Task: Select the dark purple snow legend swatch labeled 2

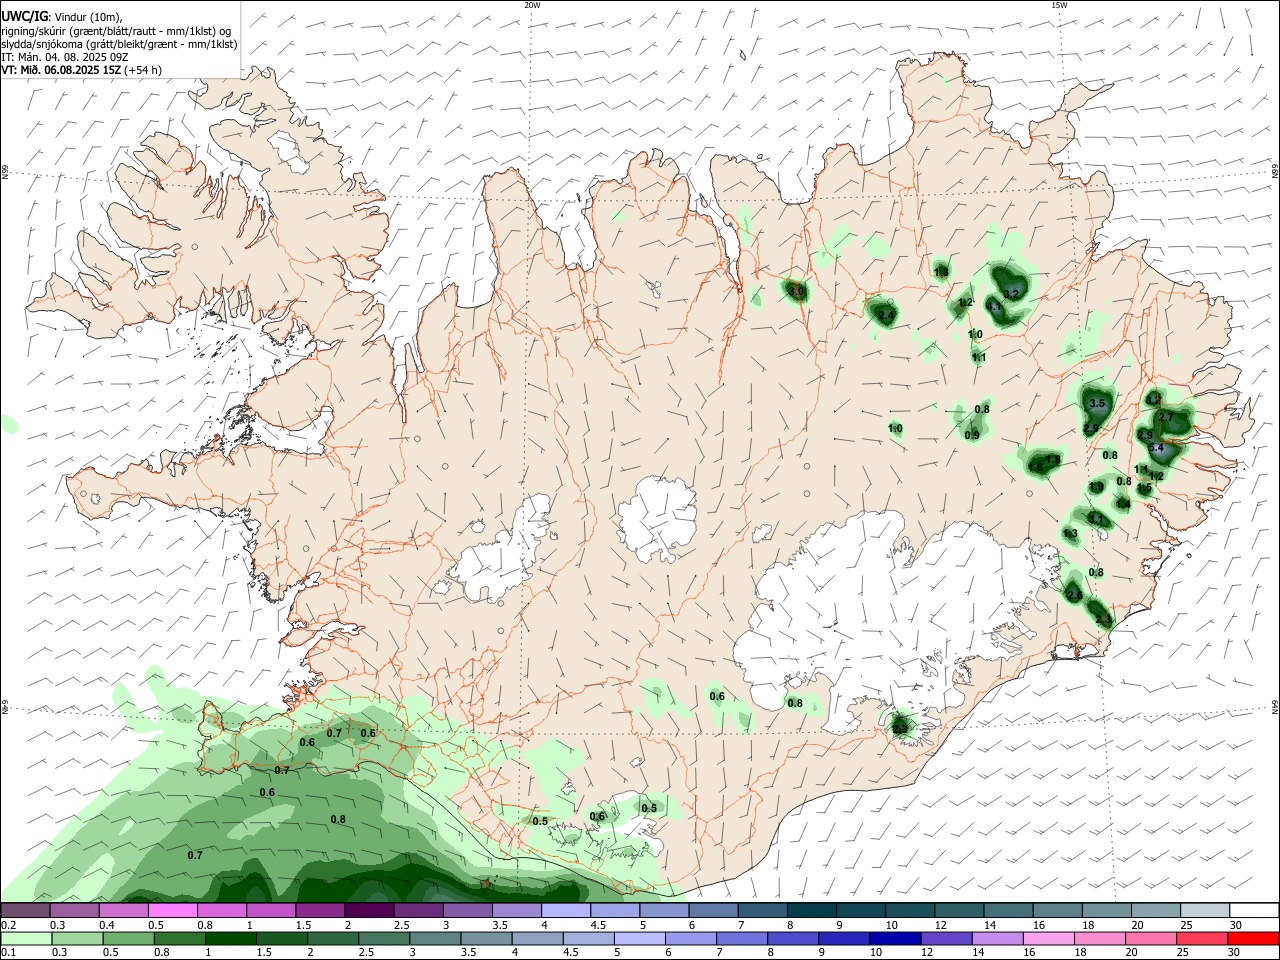Action: point(369,910)
